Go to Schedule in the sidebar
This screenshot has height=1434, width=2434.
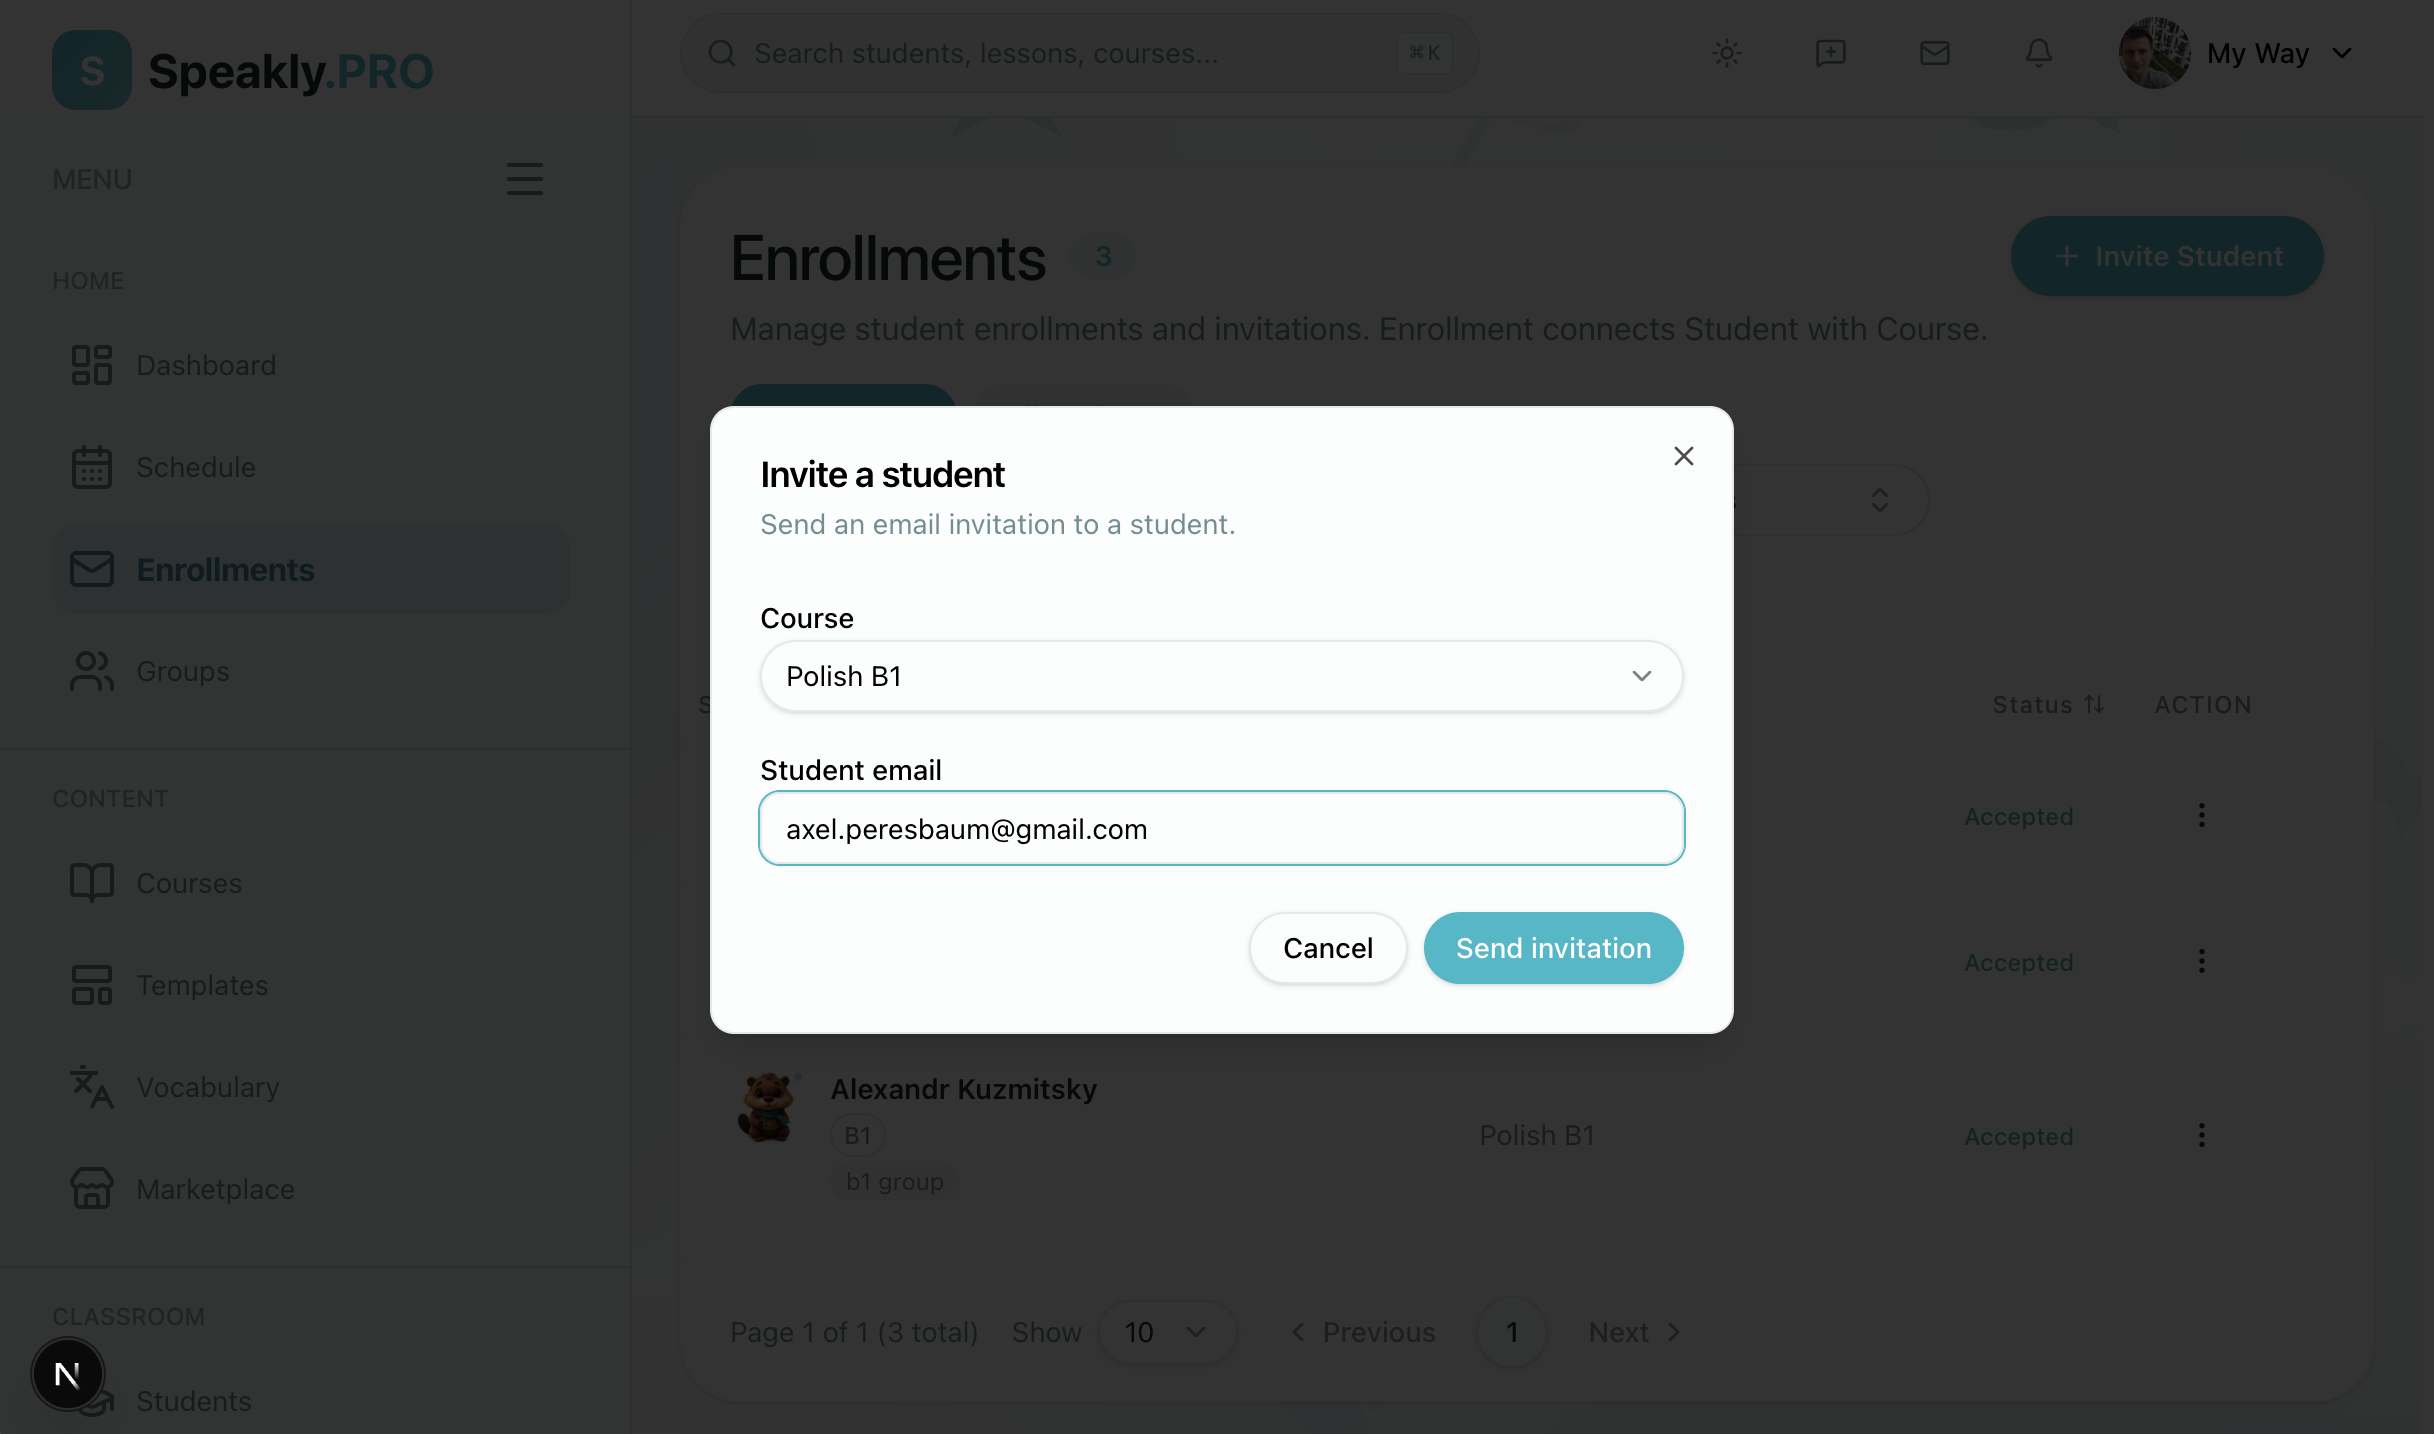pyautogui.click(x=196, y=467)
